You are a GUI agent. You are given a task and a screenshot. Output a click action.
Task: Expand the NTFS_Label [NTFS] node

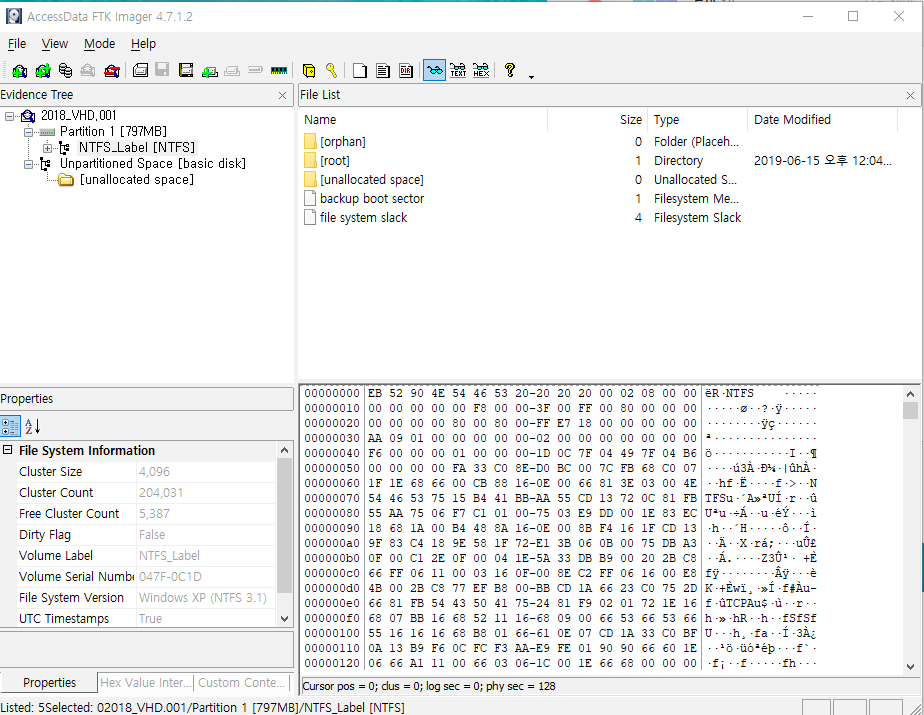pos(47,148)
